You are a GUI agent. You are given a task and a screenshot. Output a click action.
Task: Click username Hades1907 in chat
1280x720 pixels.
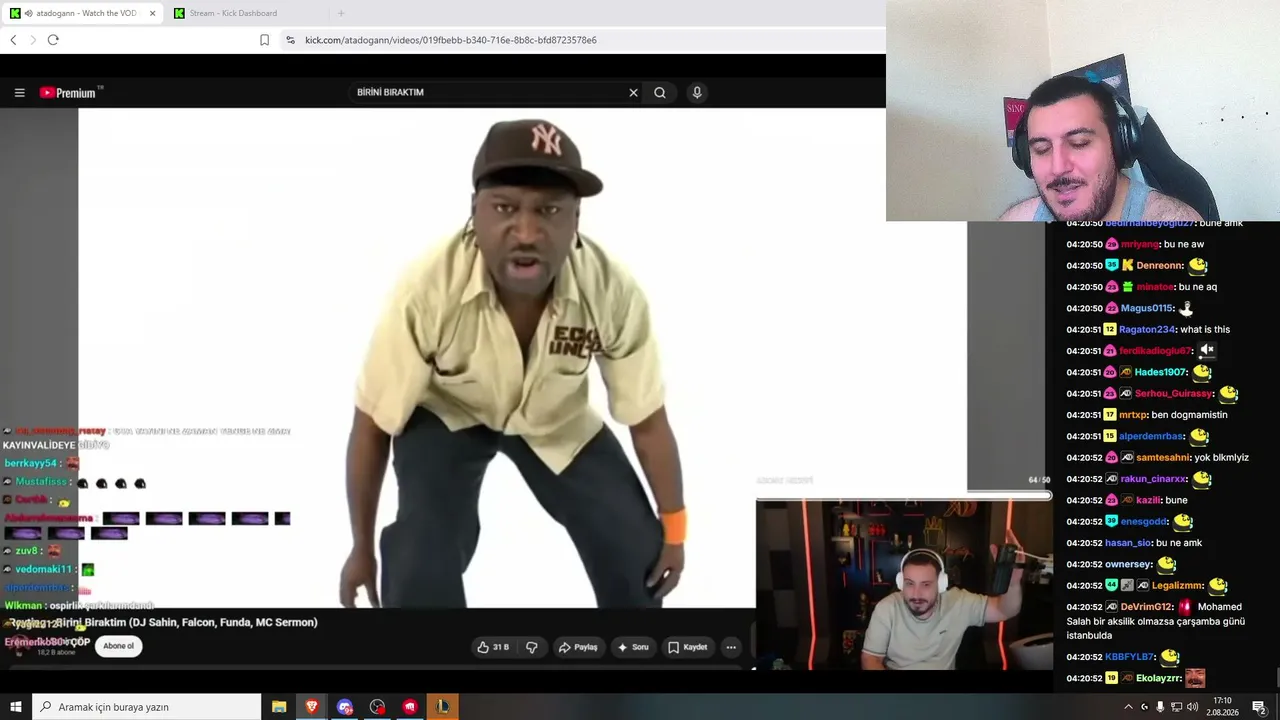tap(1160, 372)
